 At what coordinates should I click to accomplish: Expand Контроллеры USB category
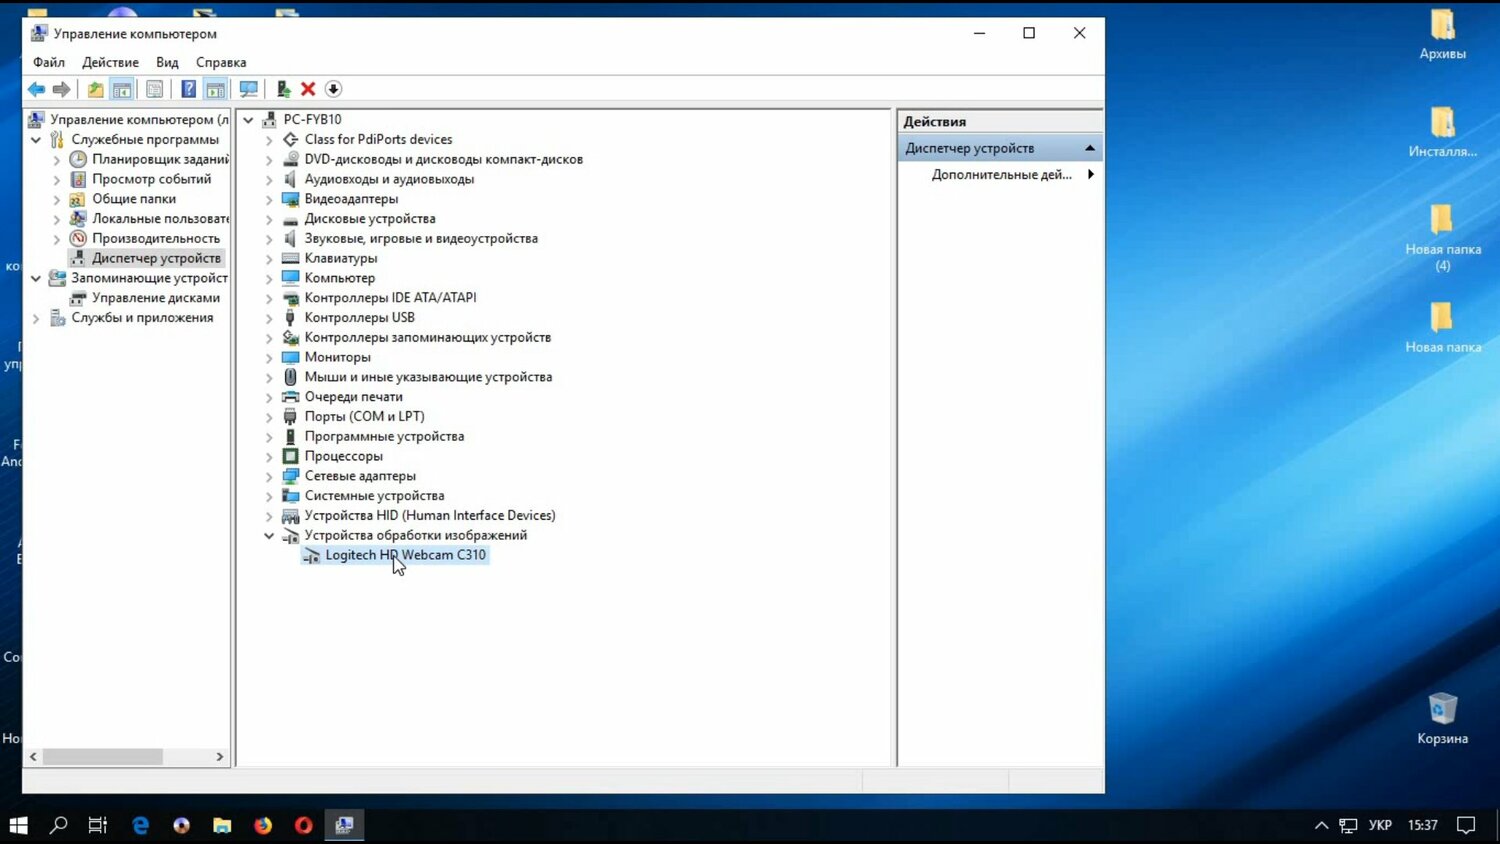coord(269,318)
